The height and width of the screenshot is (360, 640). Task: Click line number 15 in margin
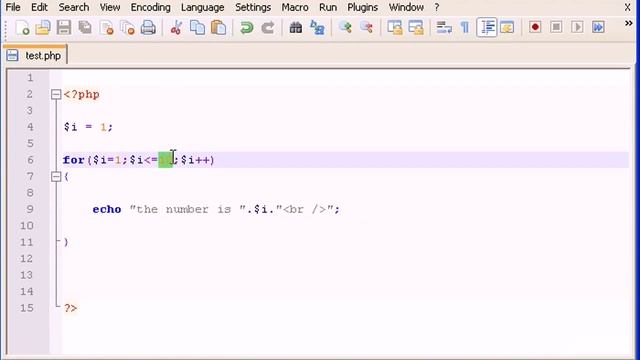click(x=27, y=308)
